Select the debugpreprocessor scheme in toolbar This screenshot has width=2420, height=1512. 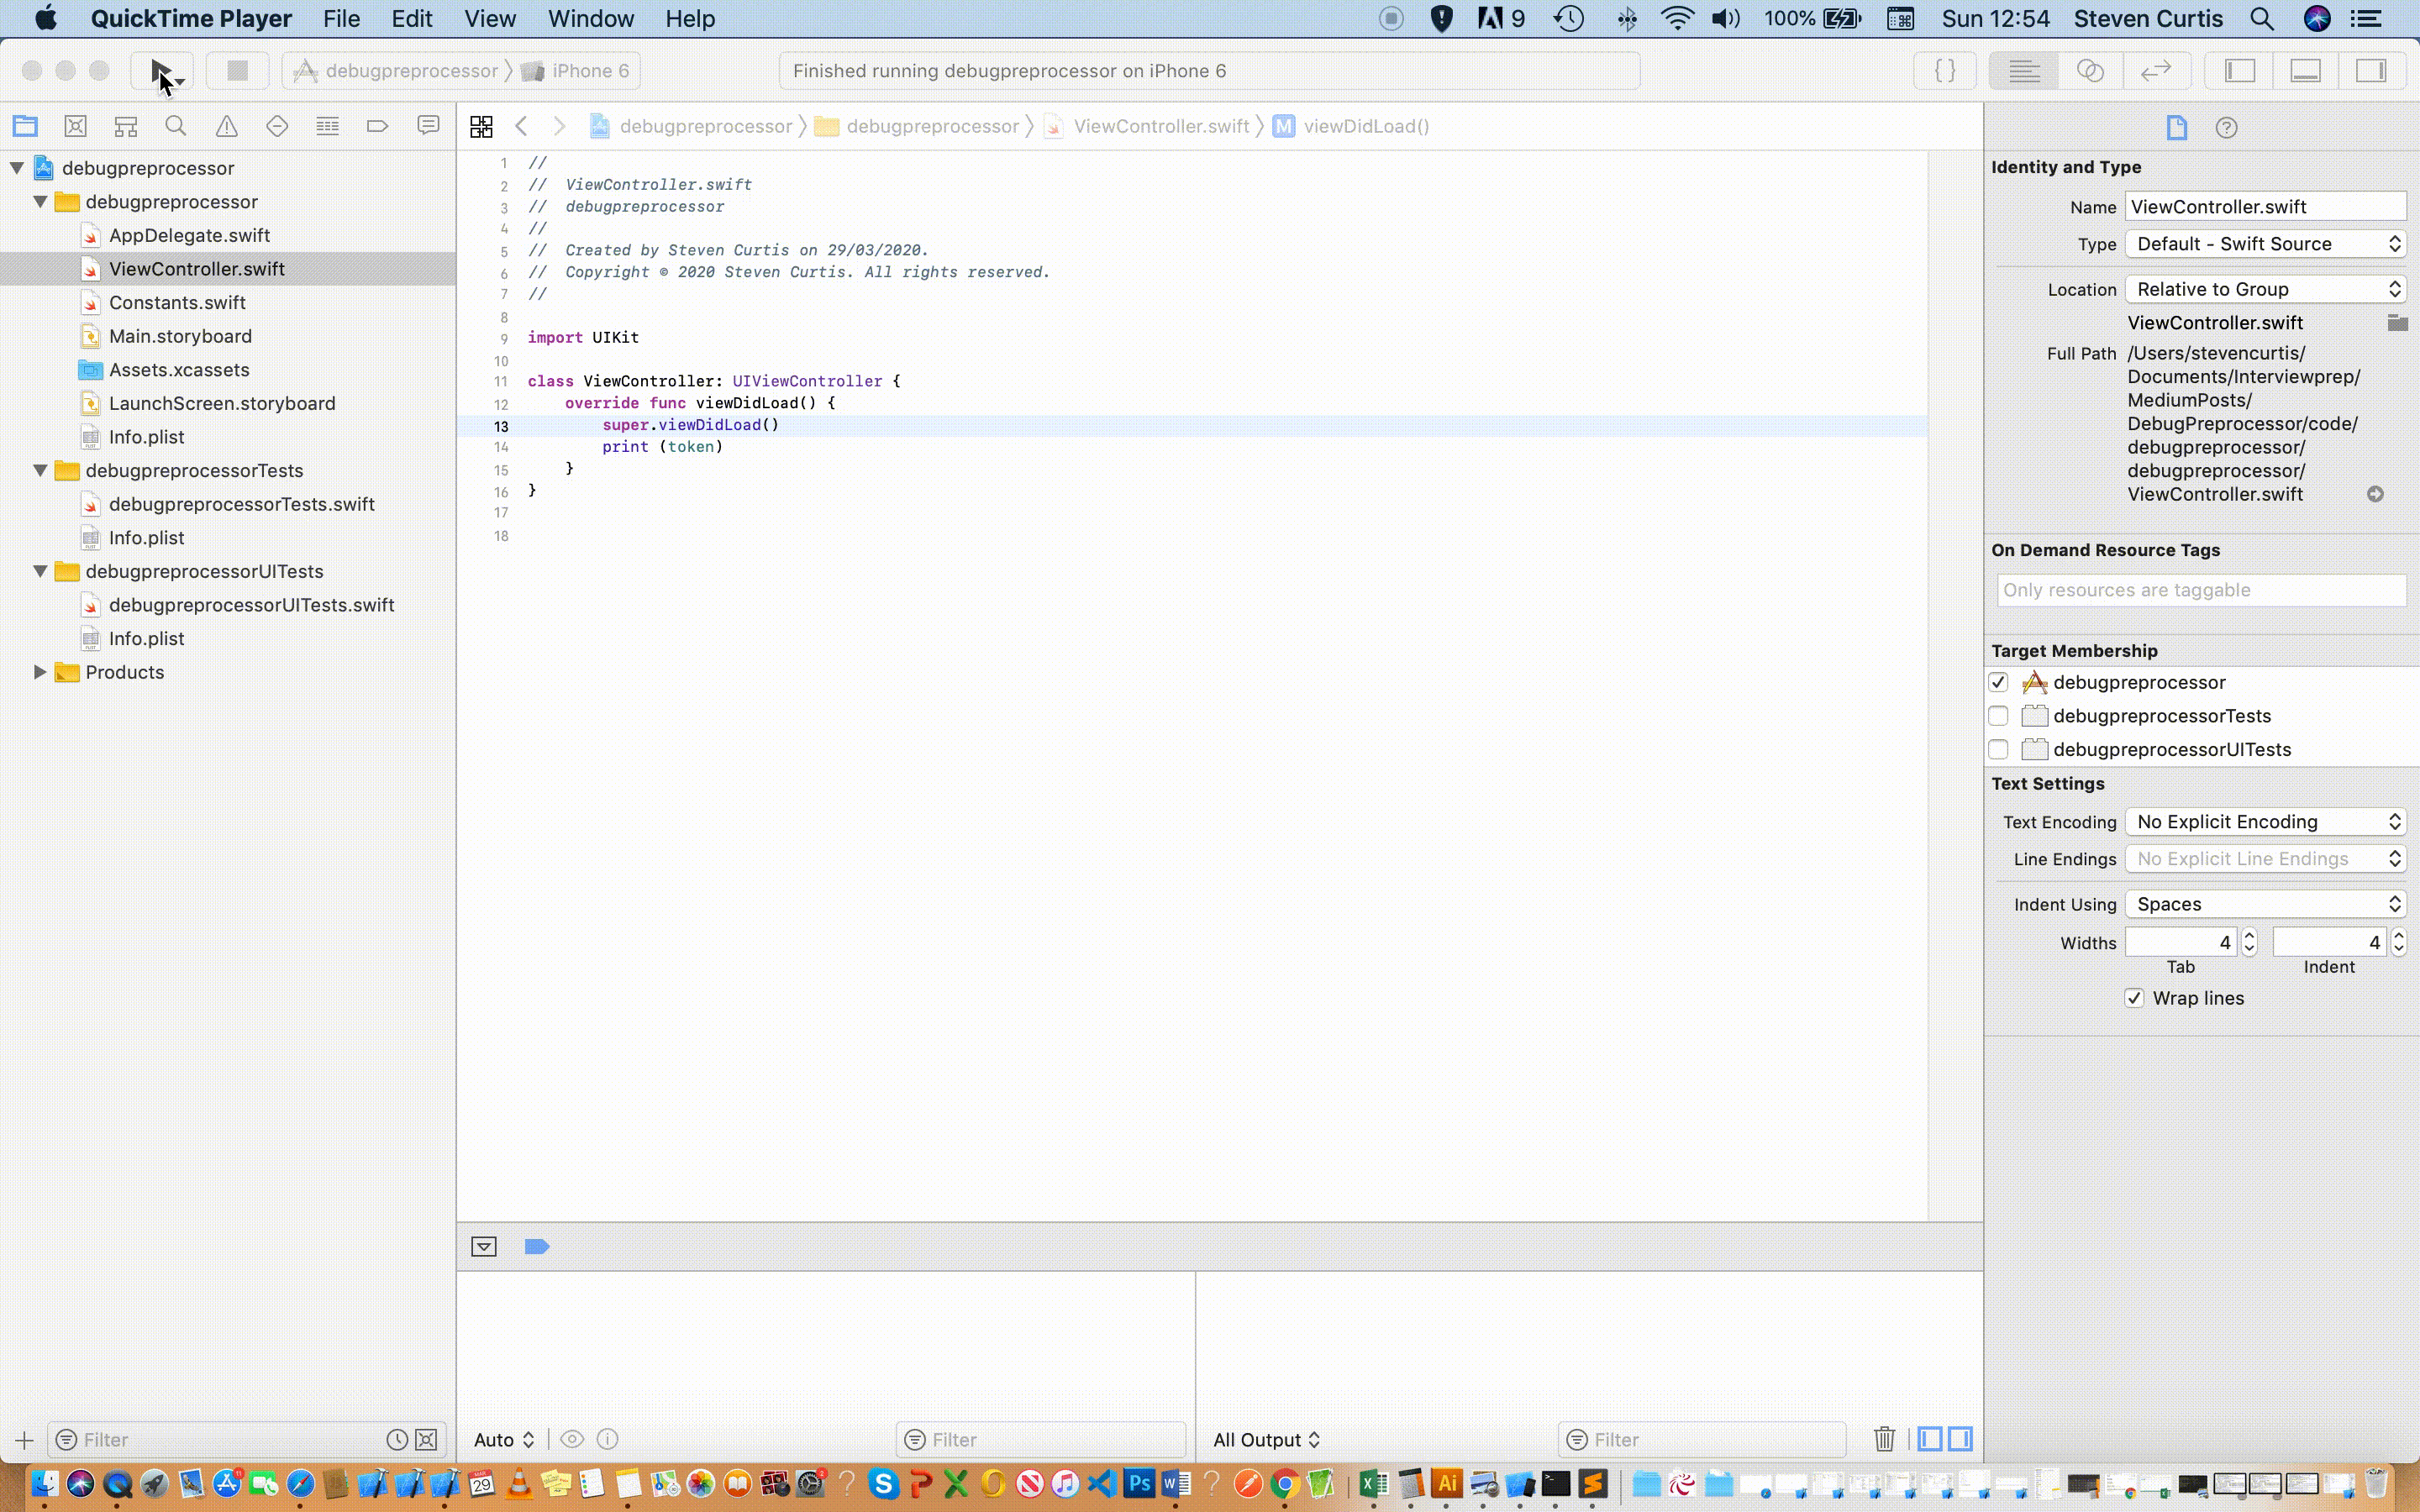click(x=397, y=71)
